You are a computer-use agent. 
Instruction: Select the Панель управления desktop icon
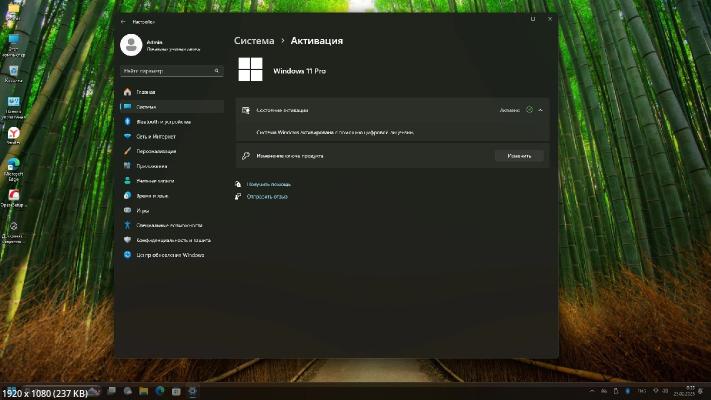(x=13, y=107)
